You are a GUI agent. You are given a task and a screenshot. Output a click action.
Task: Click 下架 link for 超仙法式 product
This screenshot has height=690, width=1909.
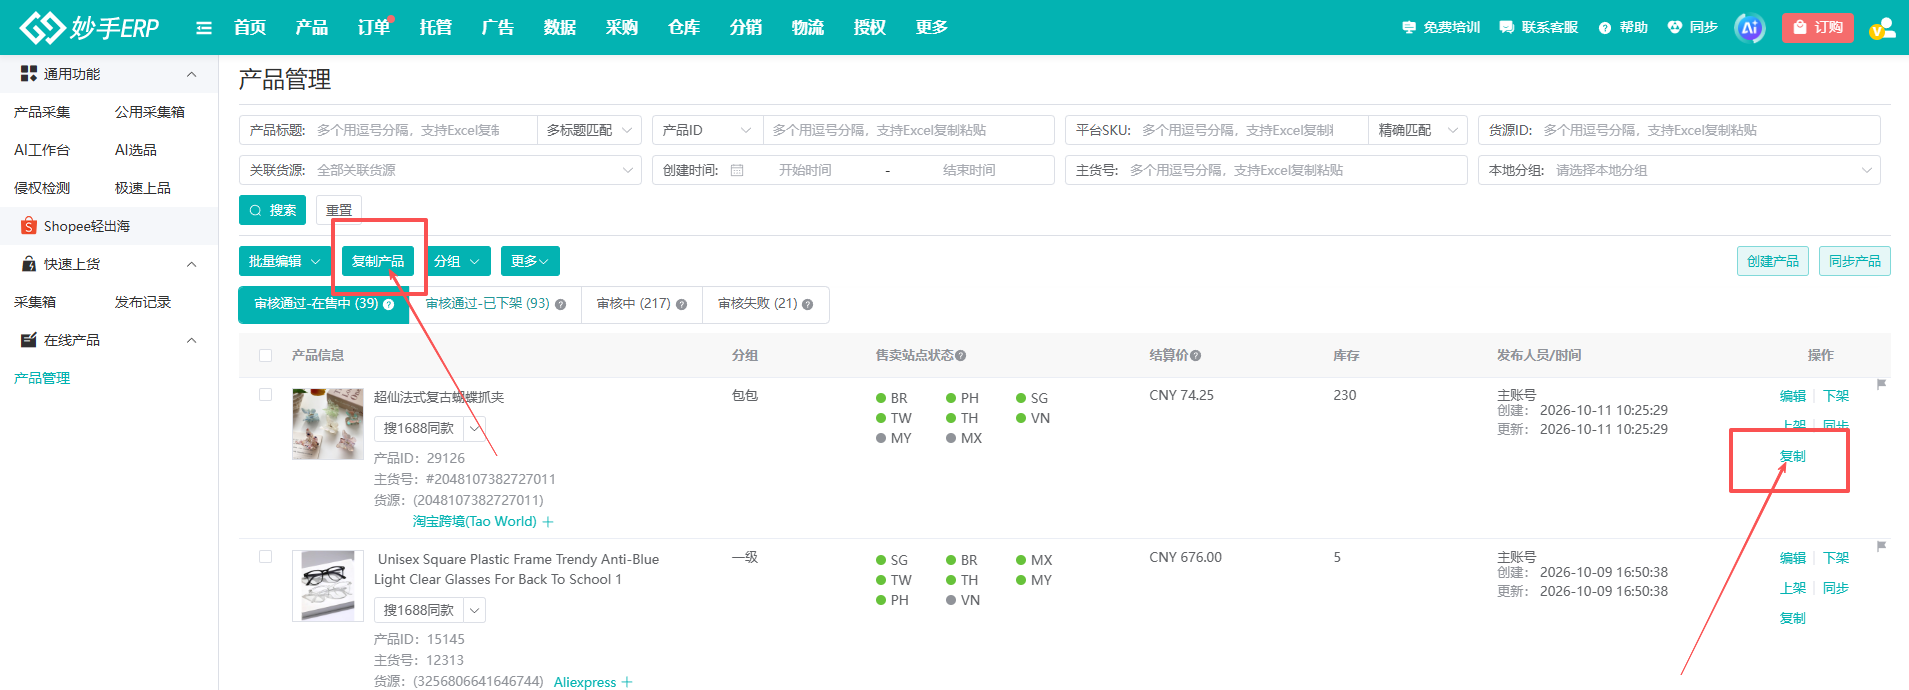pyautogui.click(x=1836, y=396)
